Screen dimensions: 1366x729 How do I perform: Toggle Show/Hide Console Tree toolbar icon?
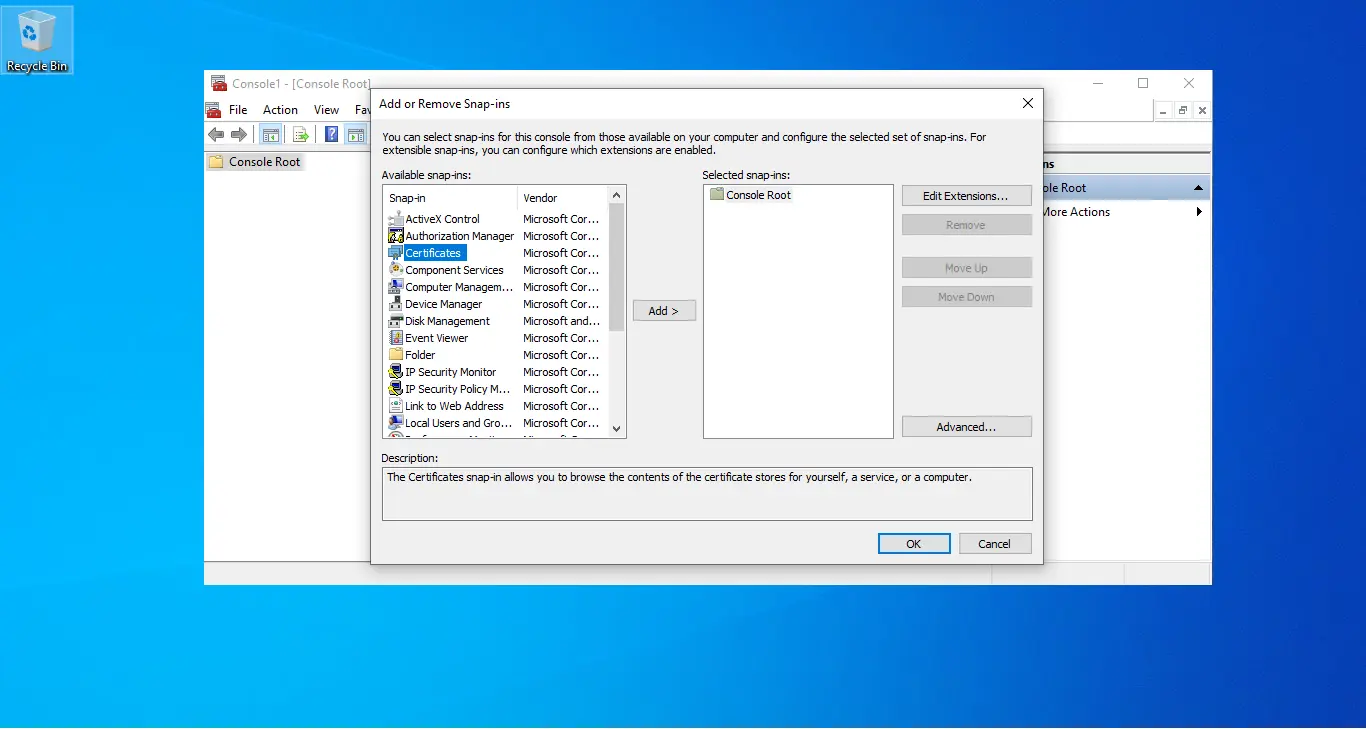[x=270, y=135]
